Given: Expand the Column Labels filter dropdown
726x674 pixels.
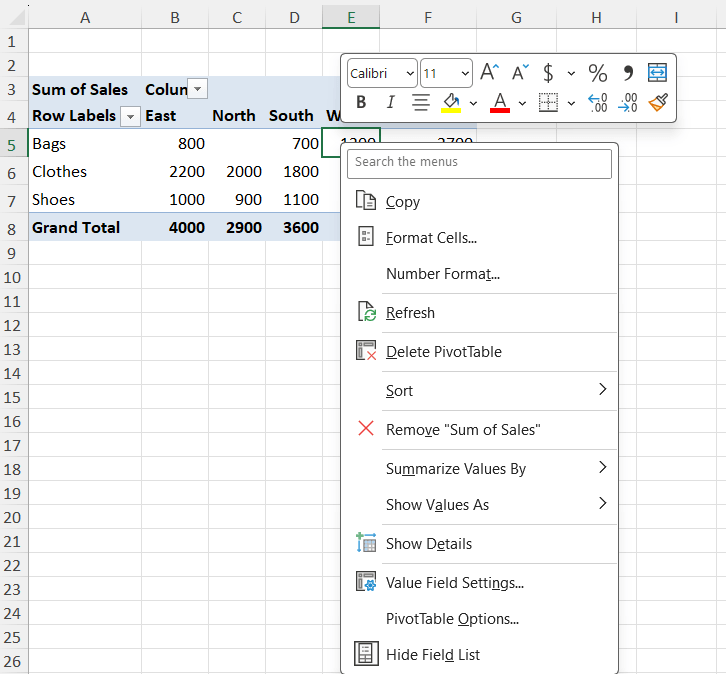Looking at the screenshot, I should (198, 90).
